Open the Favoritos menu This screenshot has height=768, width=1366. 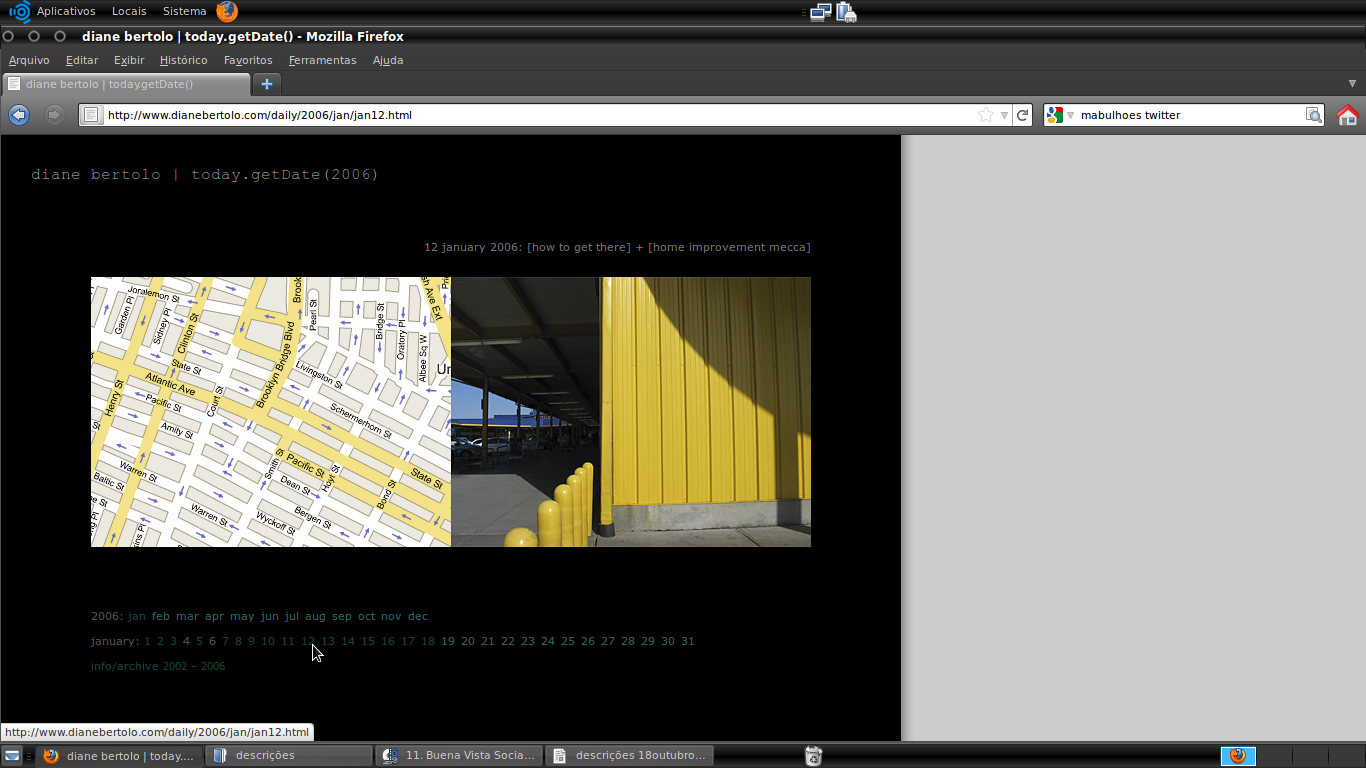[248, 60]
